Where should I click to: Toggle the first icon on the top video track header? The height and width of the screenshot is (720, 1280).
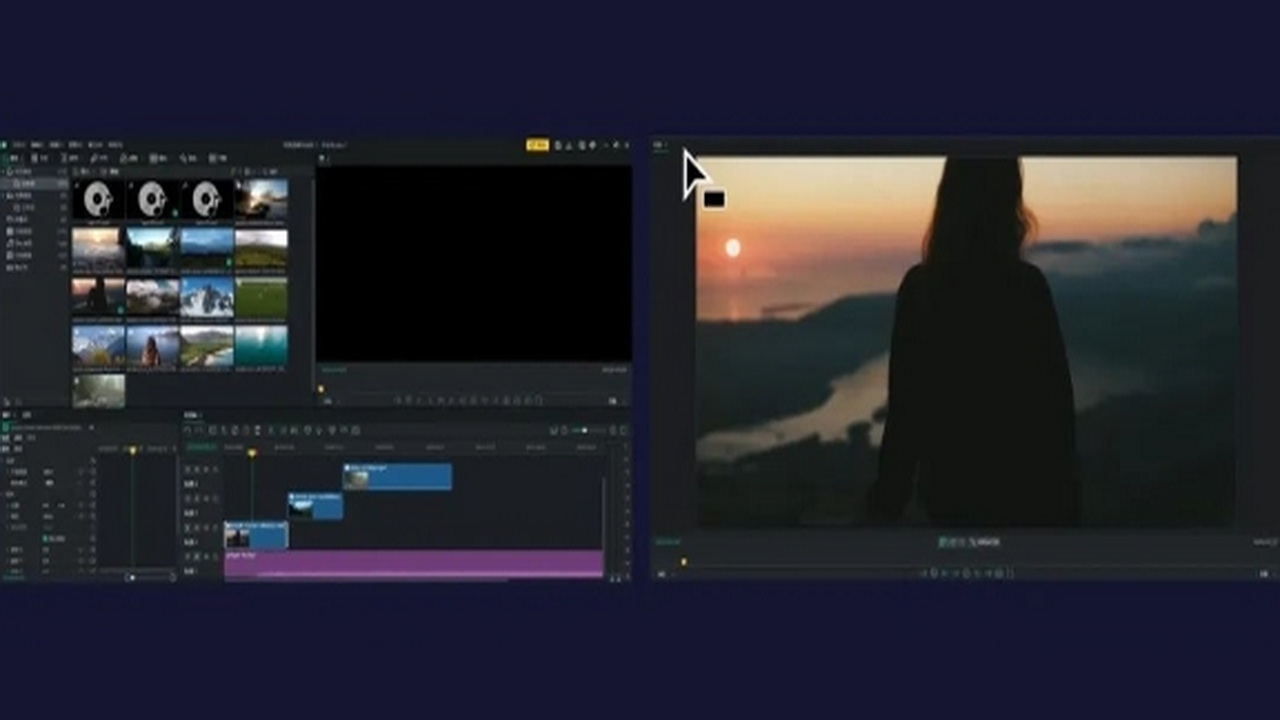(x=189, y=469)
